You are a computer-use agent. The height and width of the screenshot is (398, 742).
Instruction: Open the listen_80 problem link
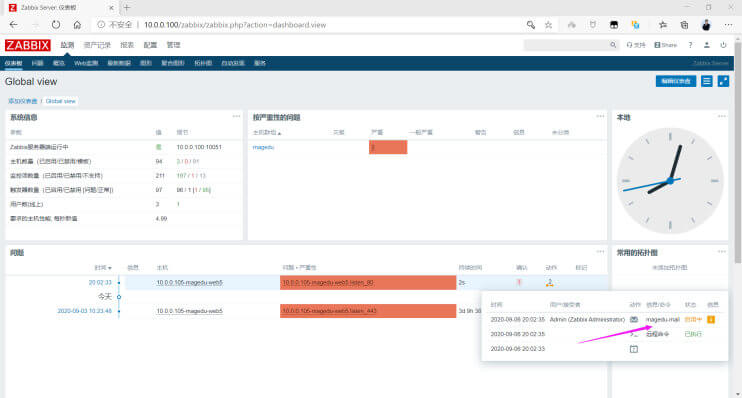pyautogui.click(x=328, y=283)
